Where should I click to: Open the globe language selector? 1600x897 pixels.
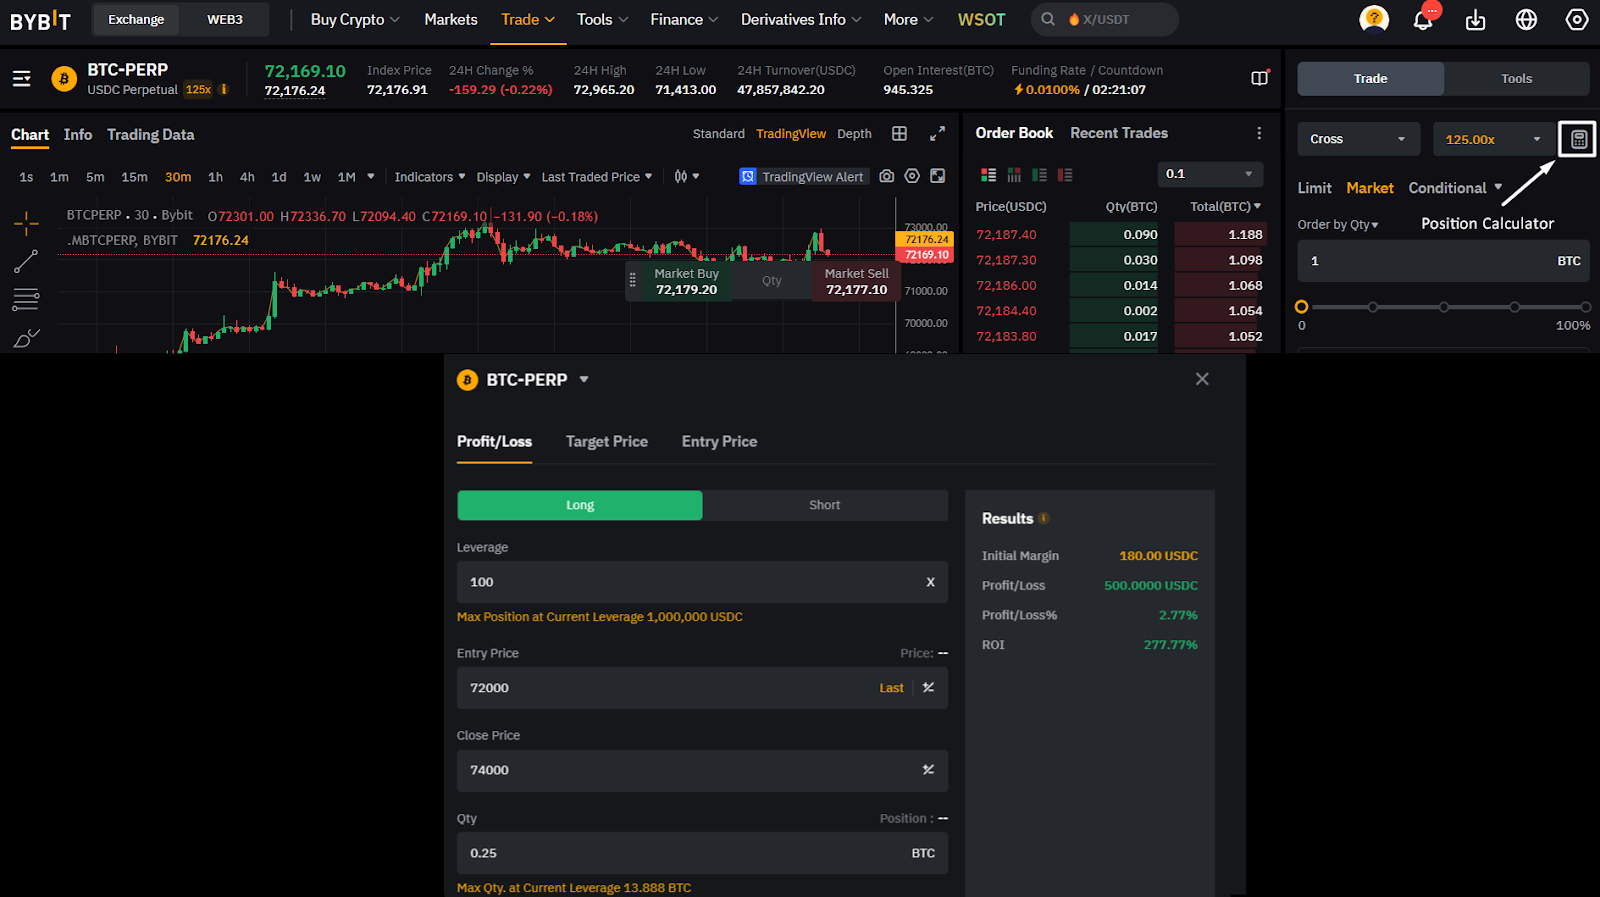[1526, 19]
